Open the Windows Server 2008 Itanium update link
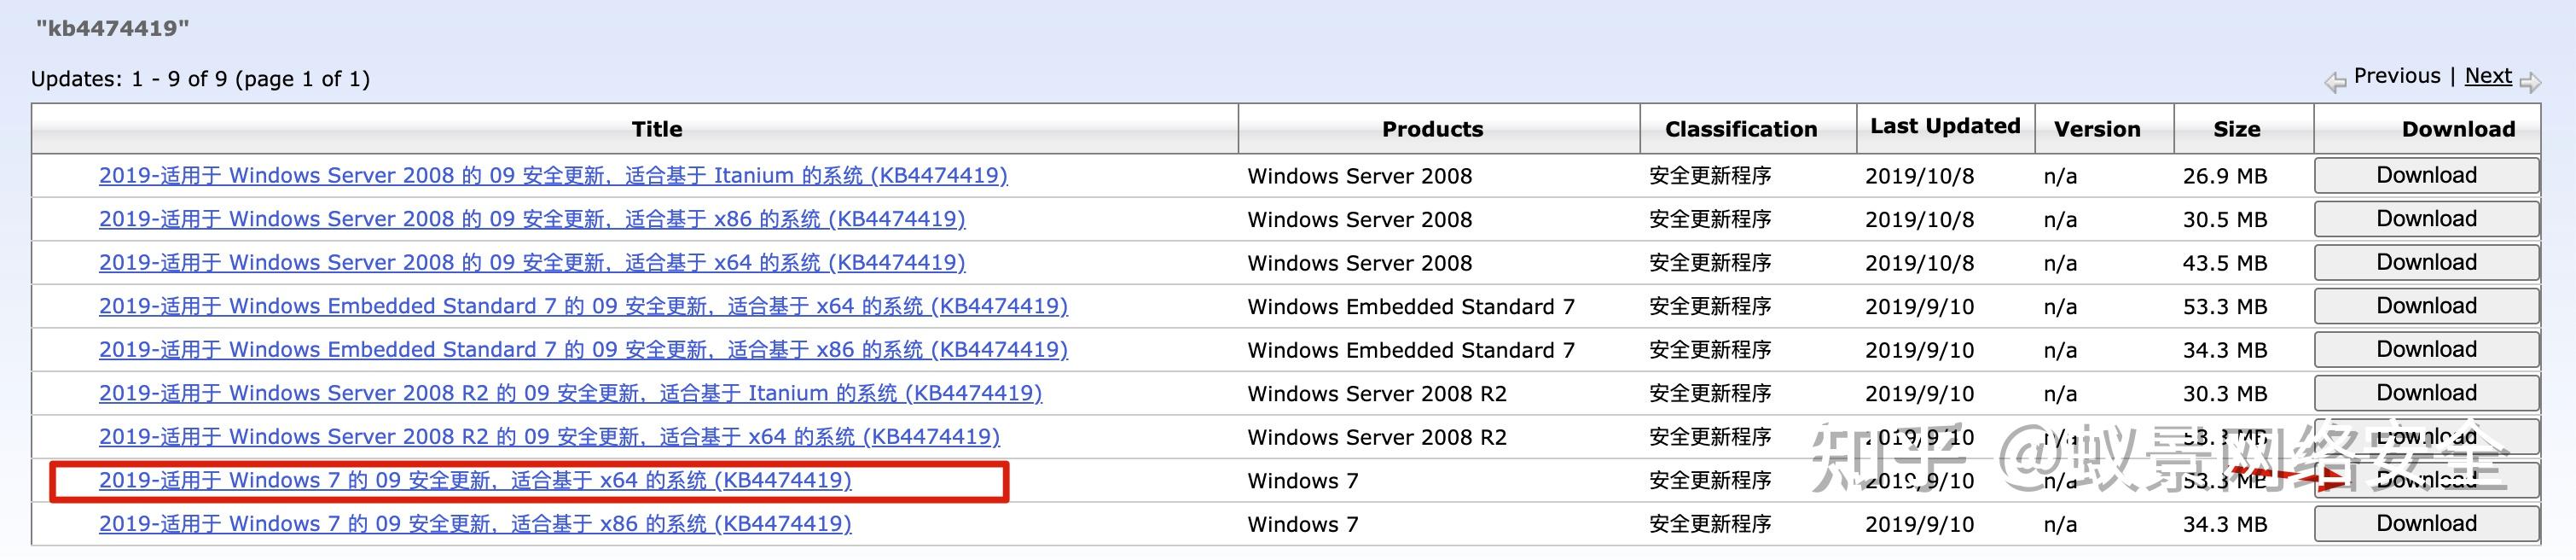Screen dimensions: 2576x560 pyautogui.click(x=553, y=176)
